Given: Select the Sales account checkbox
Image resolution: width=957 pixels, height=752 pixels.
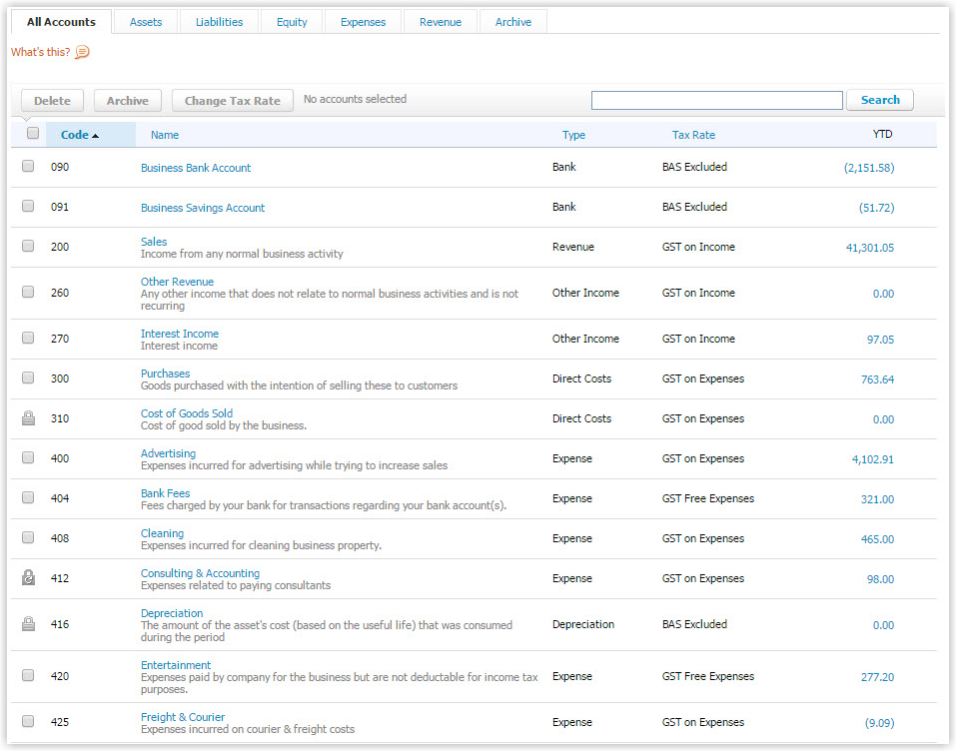Looking at the screenshot, I should pyautogui.click(x=28, y=246).
